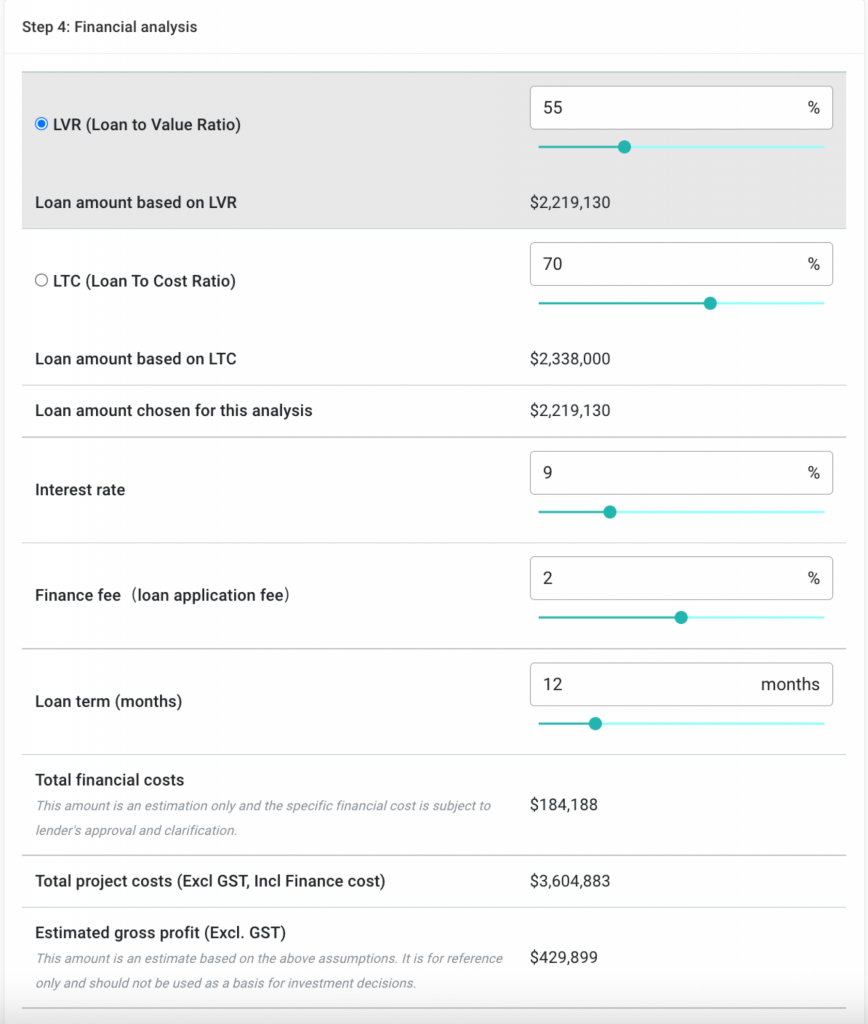Click the Interest rate slider handle
Screen dimensions: 868x1024
(610, 512)
